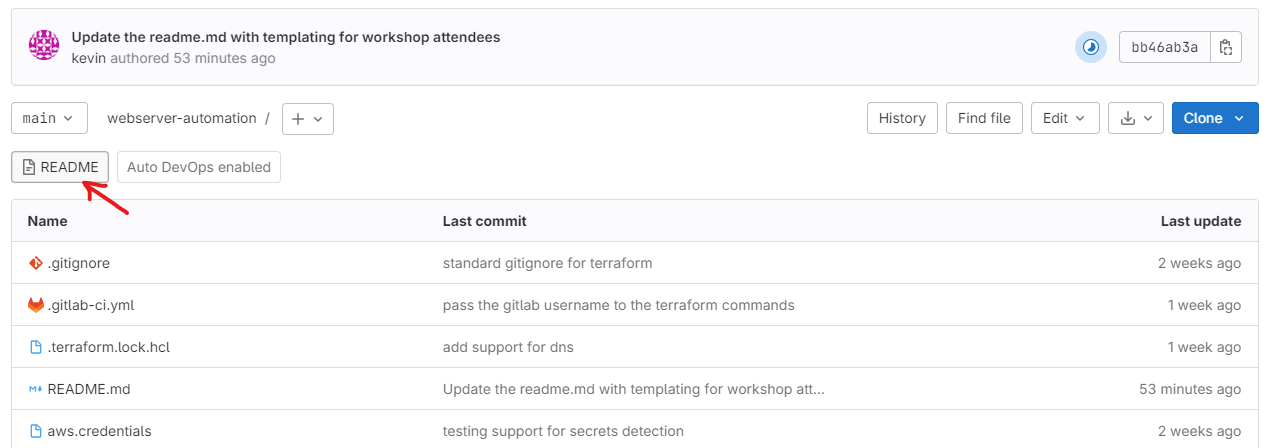1282x448 pixels.
Task: Open webserver-automation breadcrumb link
Action: [182, 118]
